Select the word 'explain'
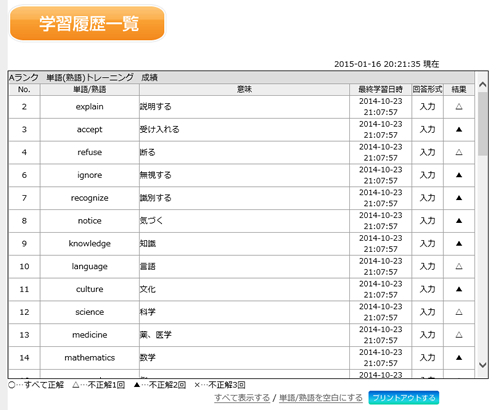 pyautogui.click(x=90, y=107)
